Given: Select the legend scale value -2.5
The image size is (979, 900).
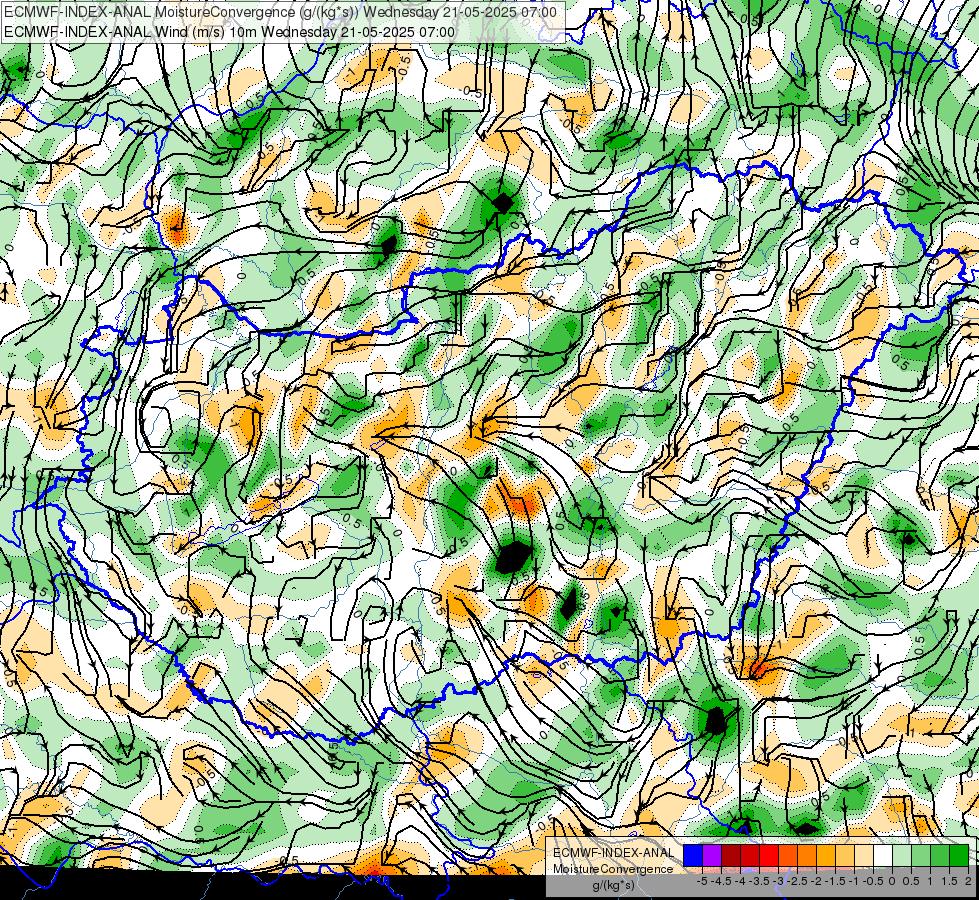Looking at the screenshot, I should [x=797, y=881].
